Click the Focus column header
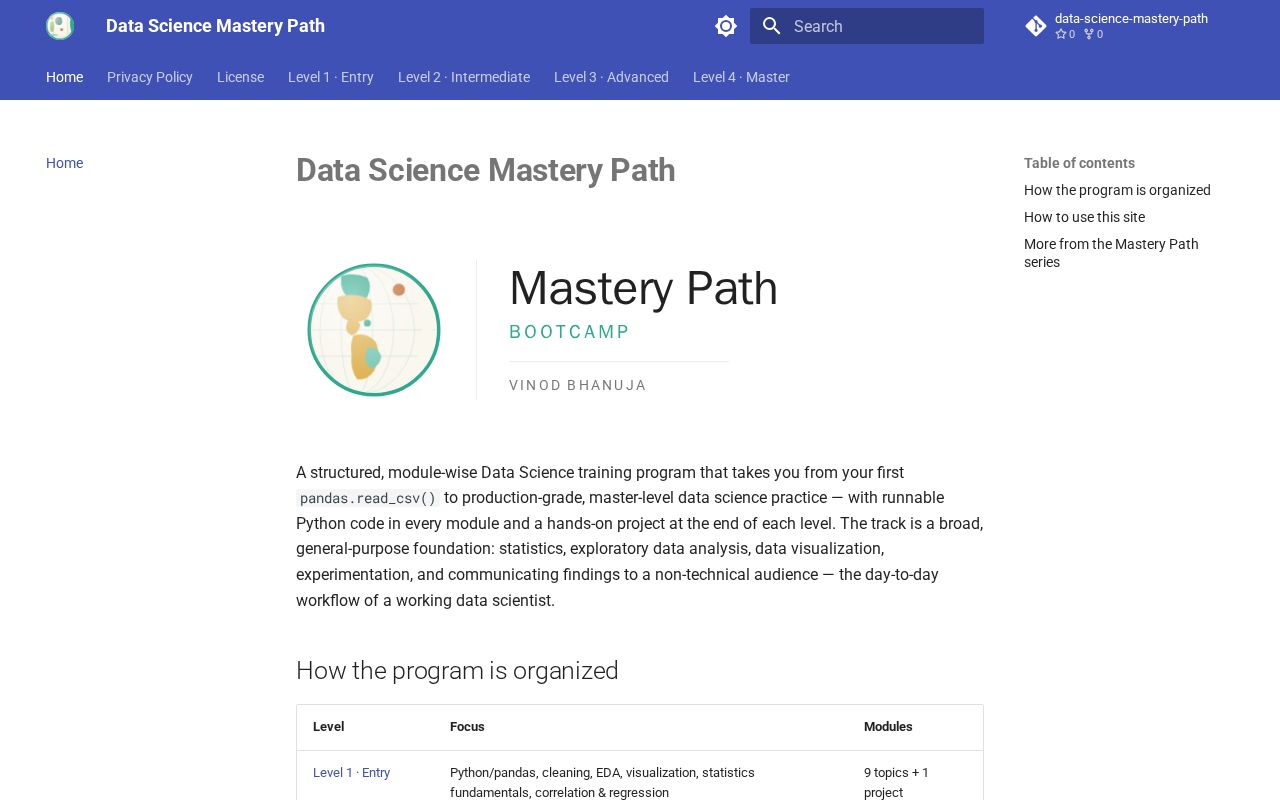 point(467,727)
